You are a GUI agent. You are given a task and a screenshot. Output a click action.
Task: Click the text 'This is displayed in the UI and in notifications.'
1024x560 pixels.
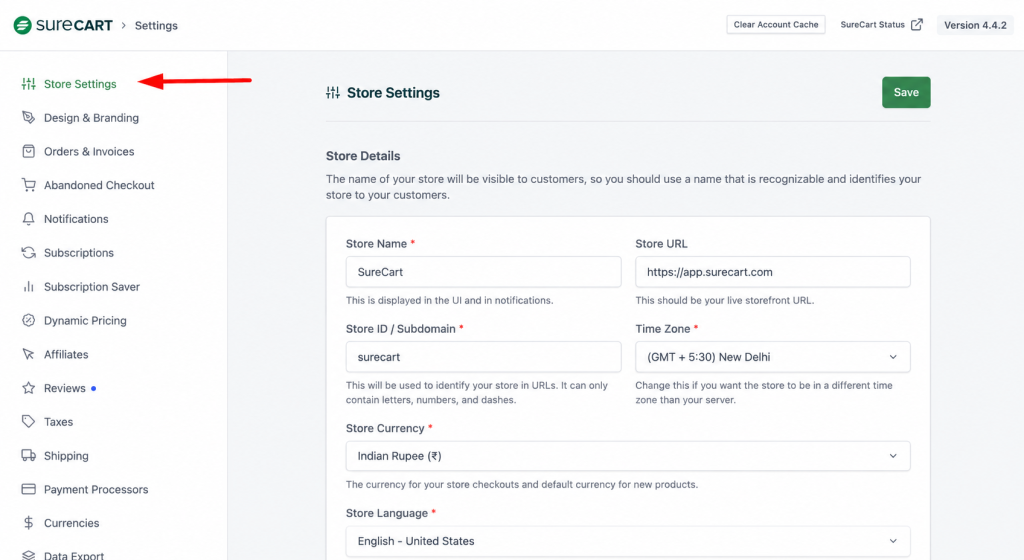coord(449,300)
